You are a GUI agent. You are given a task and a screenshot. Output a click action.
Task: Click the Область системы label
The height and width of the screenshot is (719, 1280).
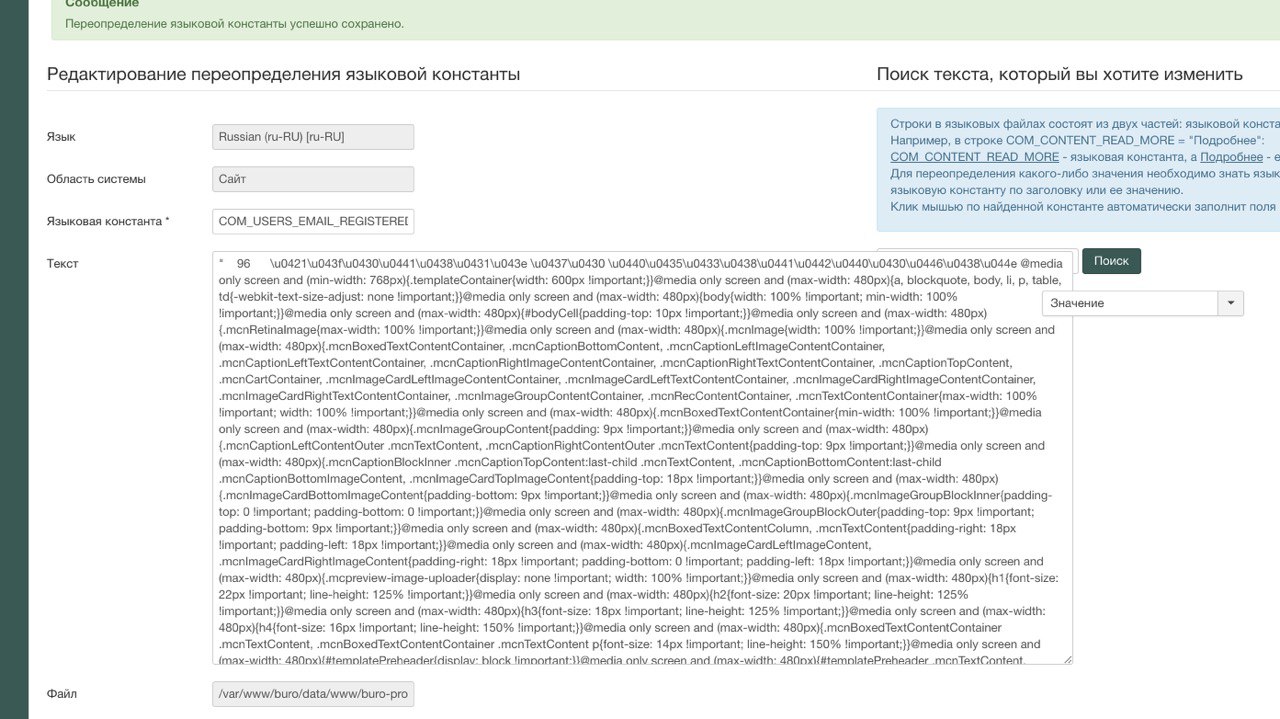96,179
